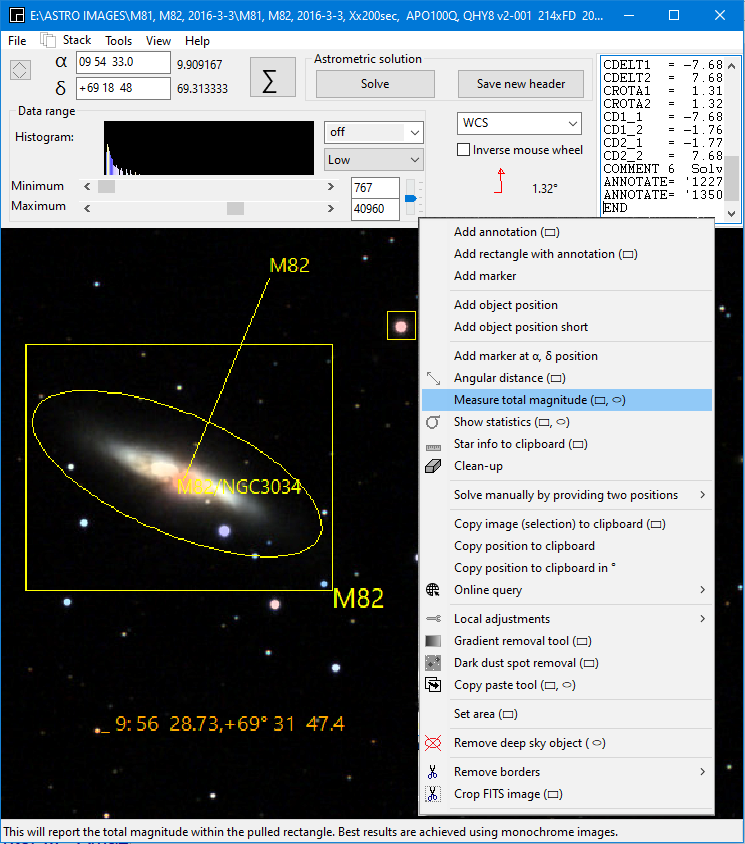745x844 pixels.
Task: Expand the Local adjustments submenu arrow
Action: [702, 618]
